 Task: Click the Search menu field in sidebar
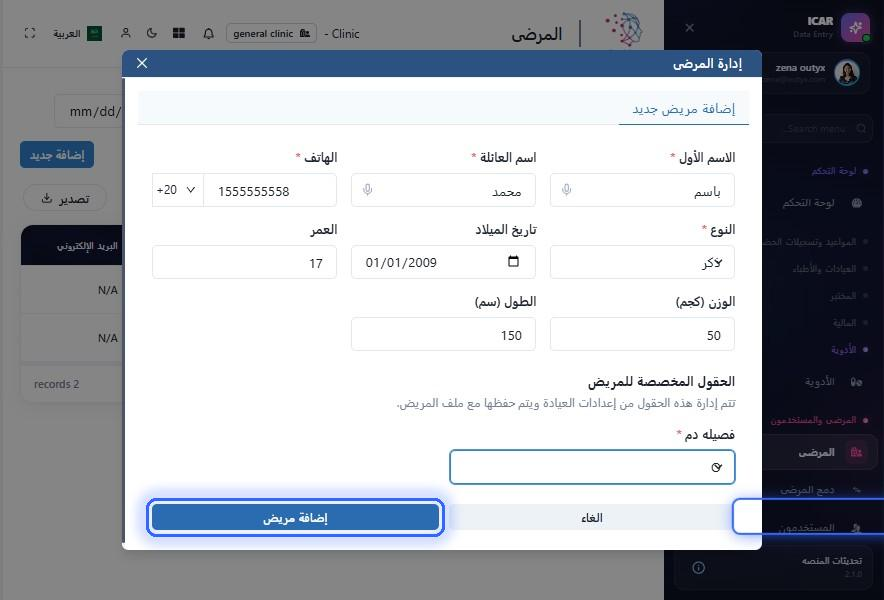pyautogui.click(x=815, y=129)
